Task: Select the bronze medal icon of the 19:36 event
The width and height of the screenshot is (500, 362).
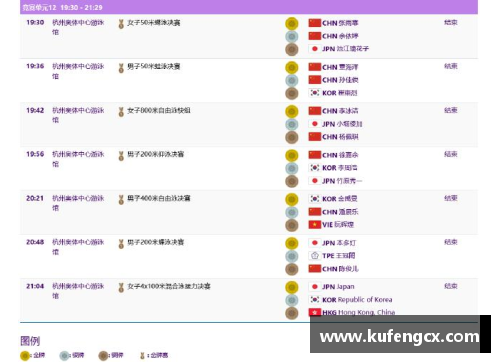Action: (x=292, y=93)
